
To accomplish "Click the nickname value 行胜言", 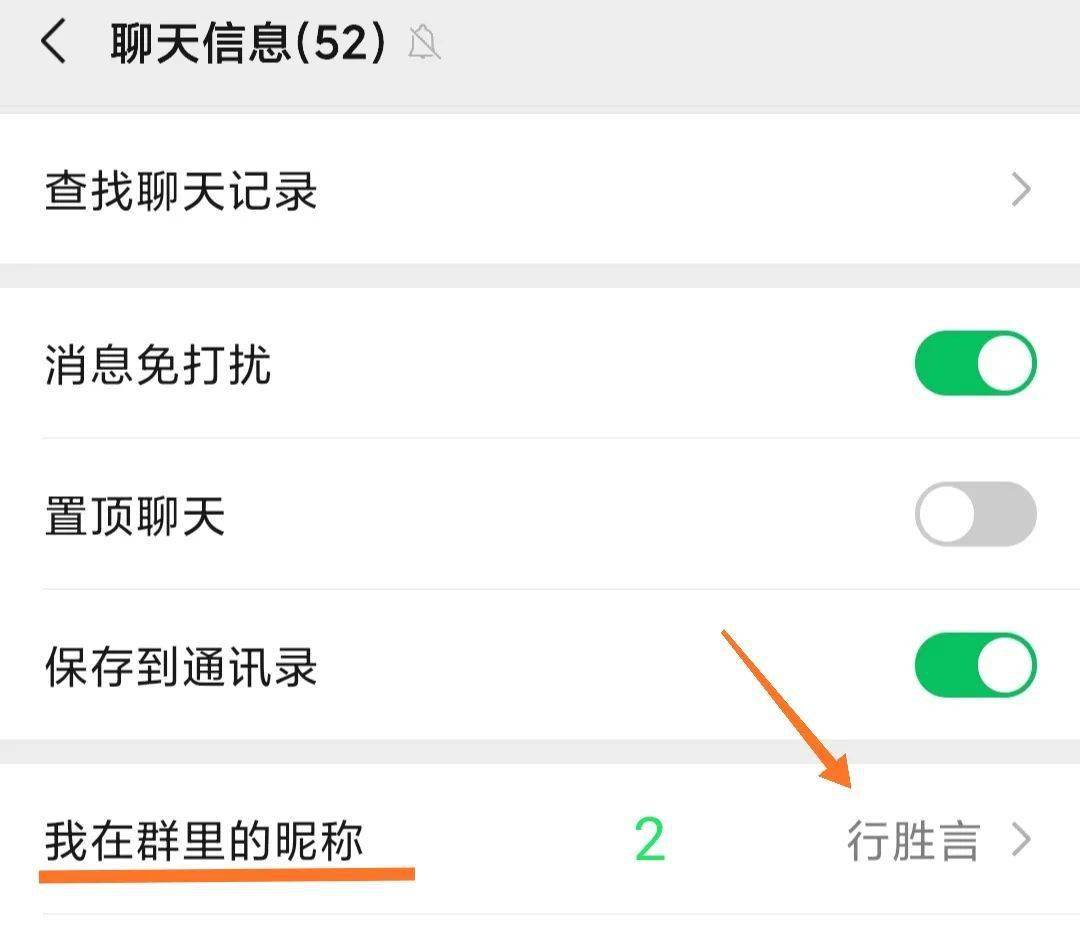I will click(x=913, y=841).
